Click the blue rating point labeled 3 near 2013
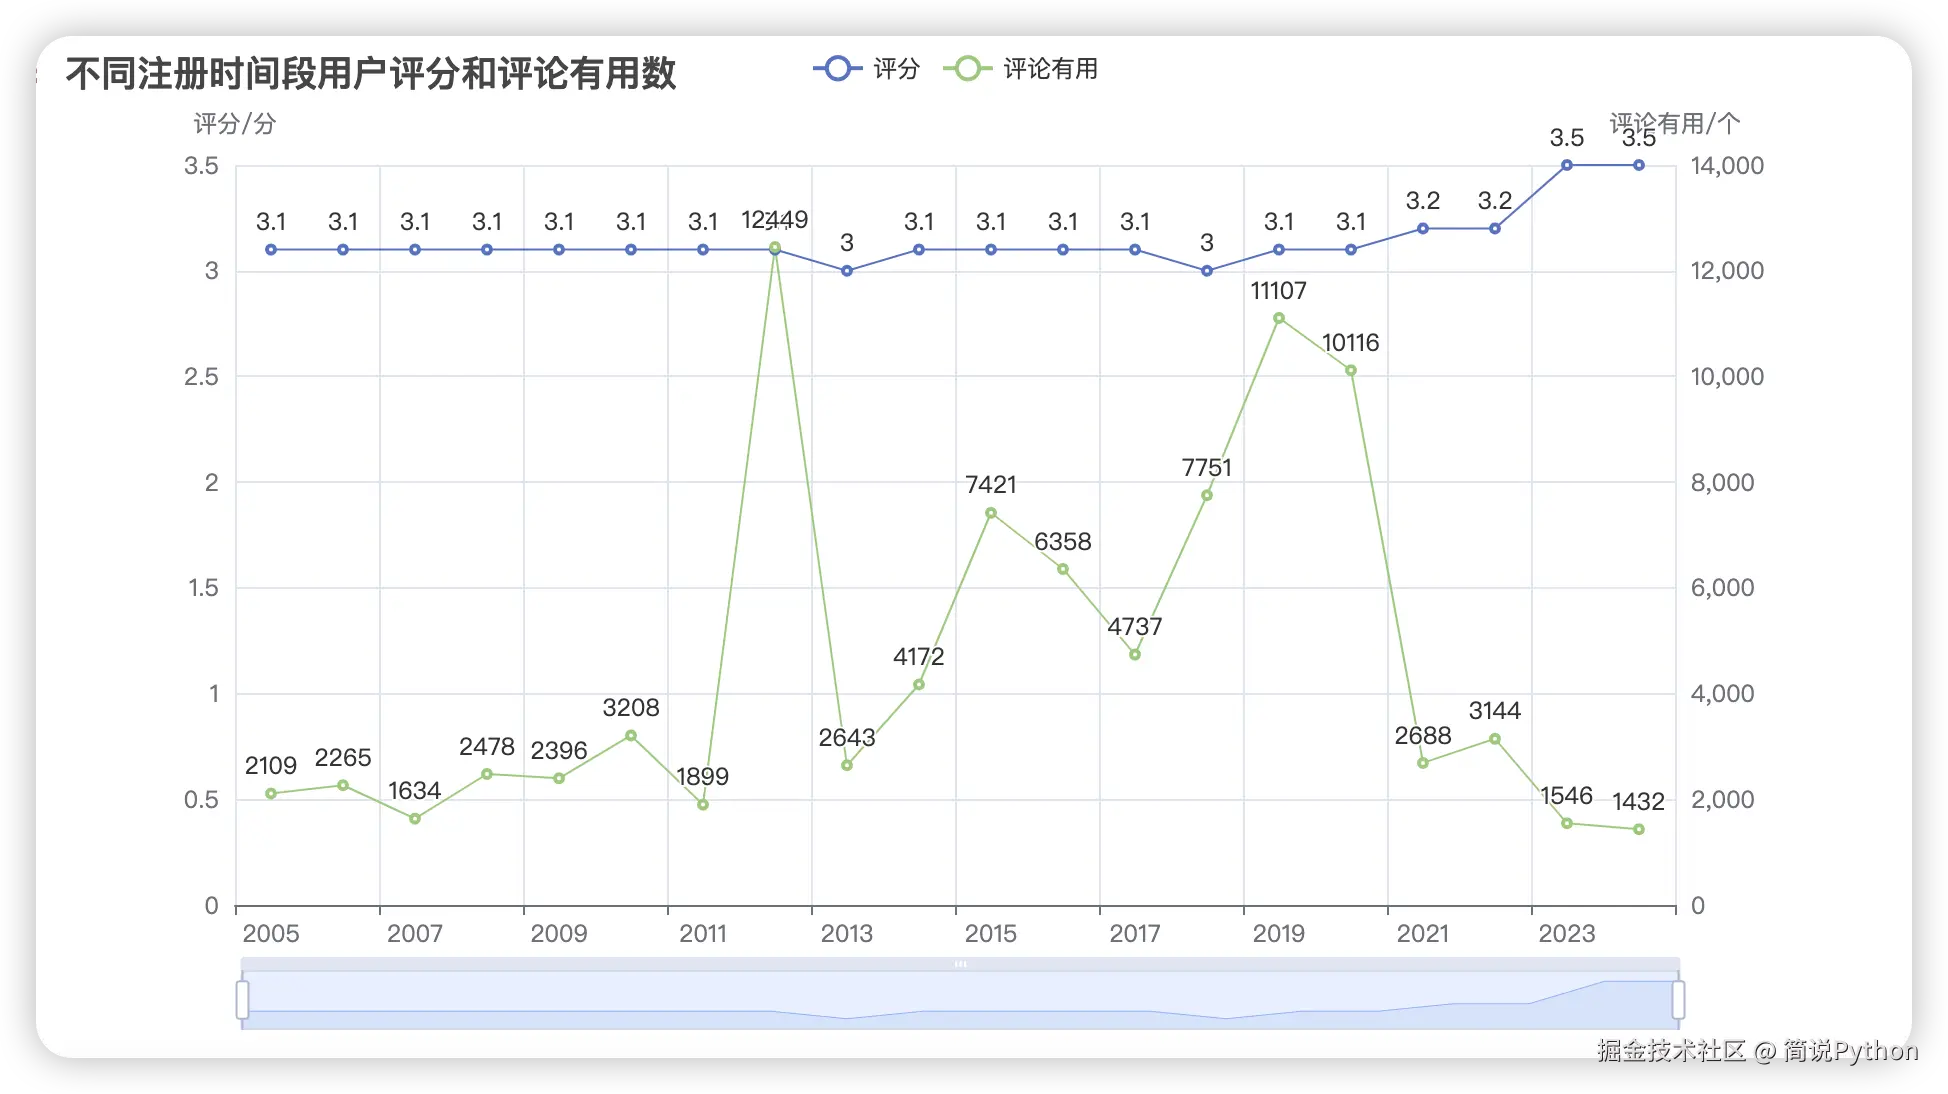The width and height of the screenshot is (1948, 1094). 847,271
